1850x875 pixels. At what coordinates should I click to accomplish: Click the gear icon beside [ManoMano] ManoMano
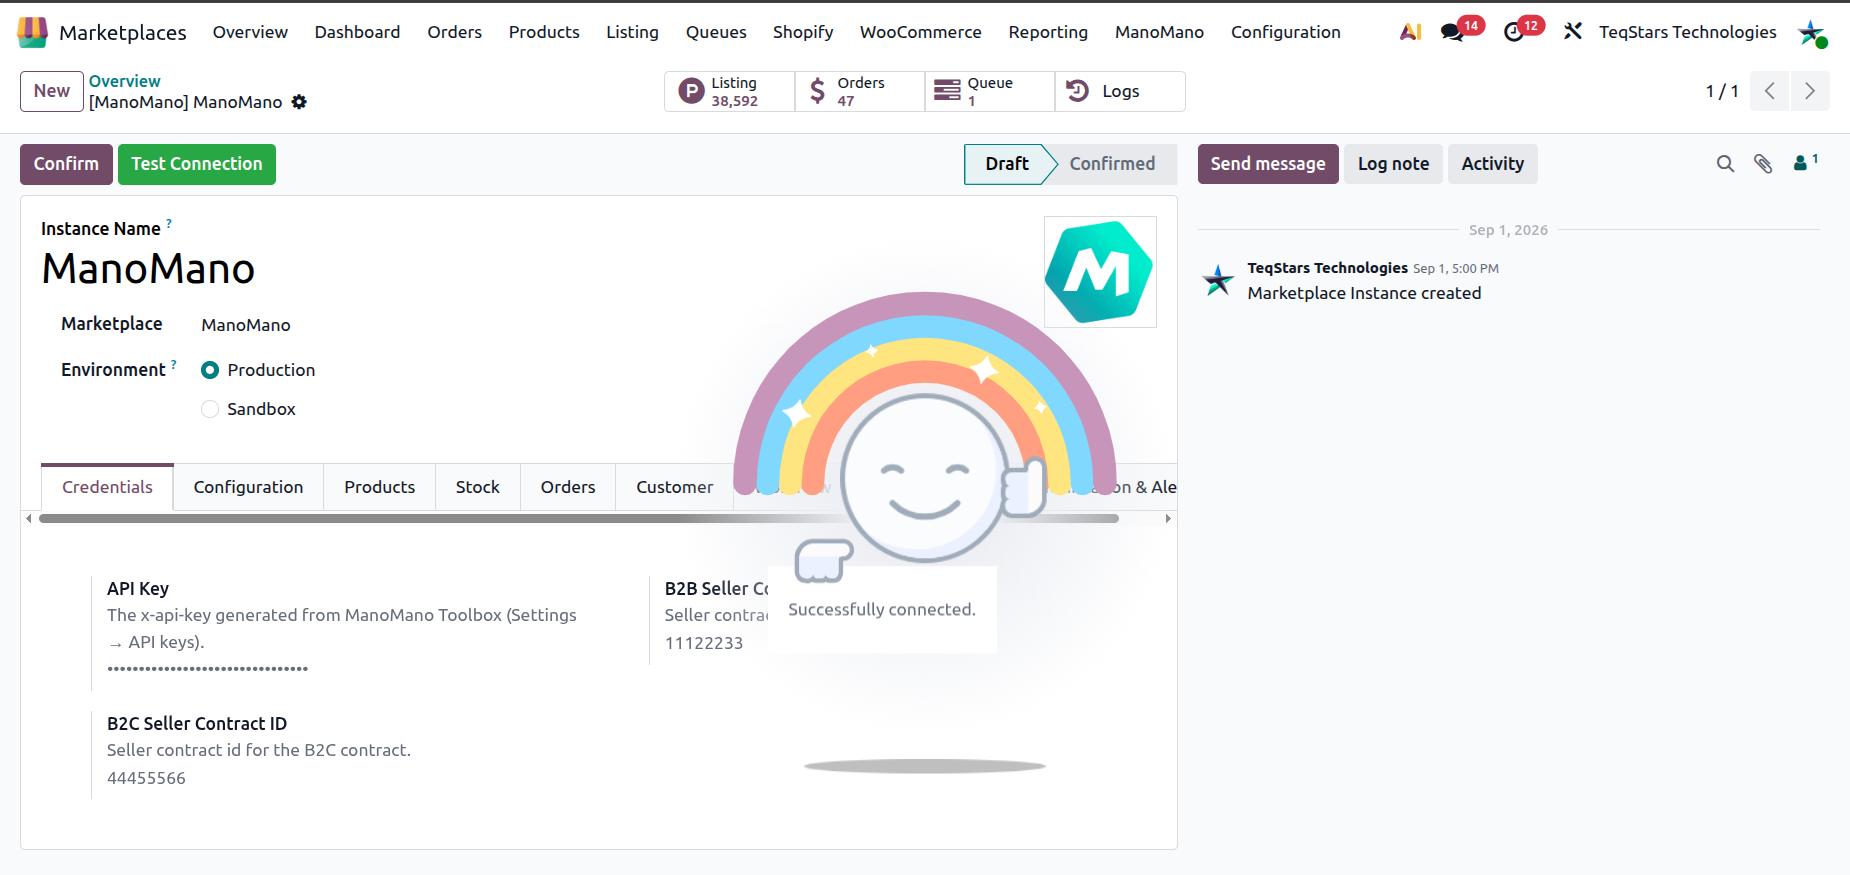pyautogui.click(x=299, y=102)
